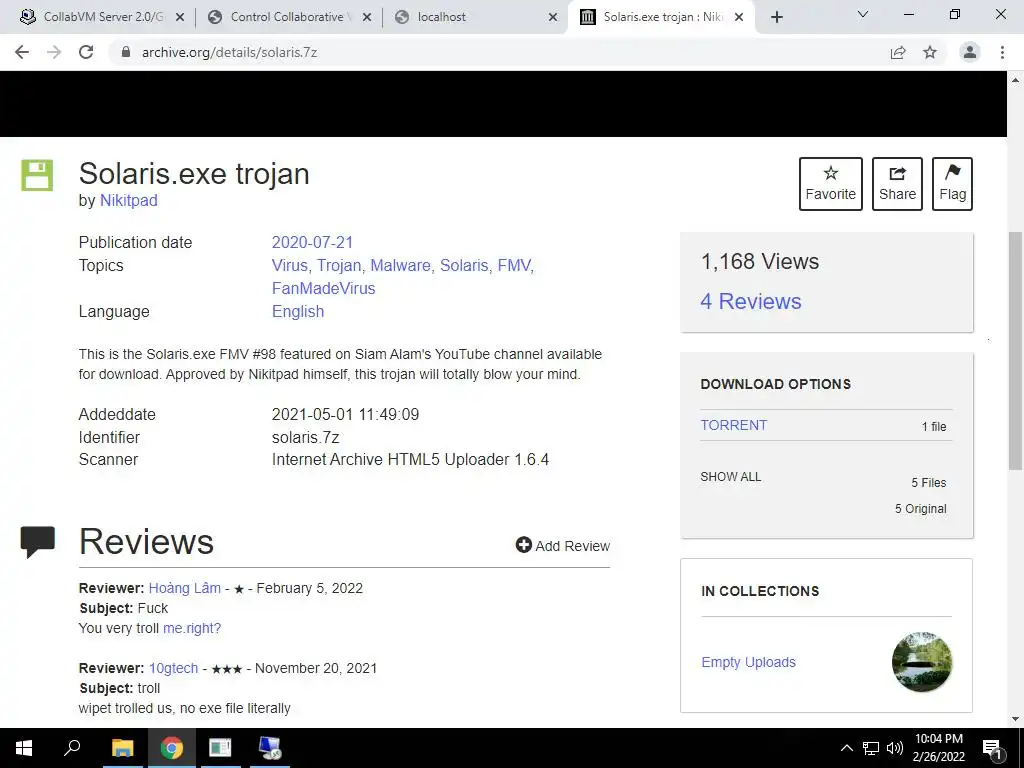Click the me.right? link in review

192,628
